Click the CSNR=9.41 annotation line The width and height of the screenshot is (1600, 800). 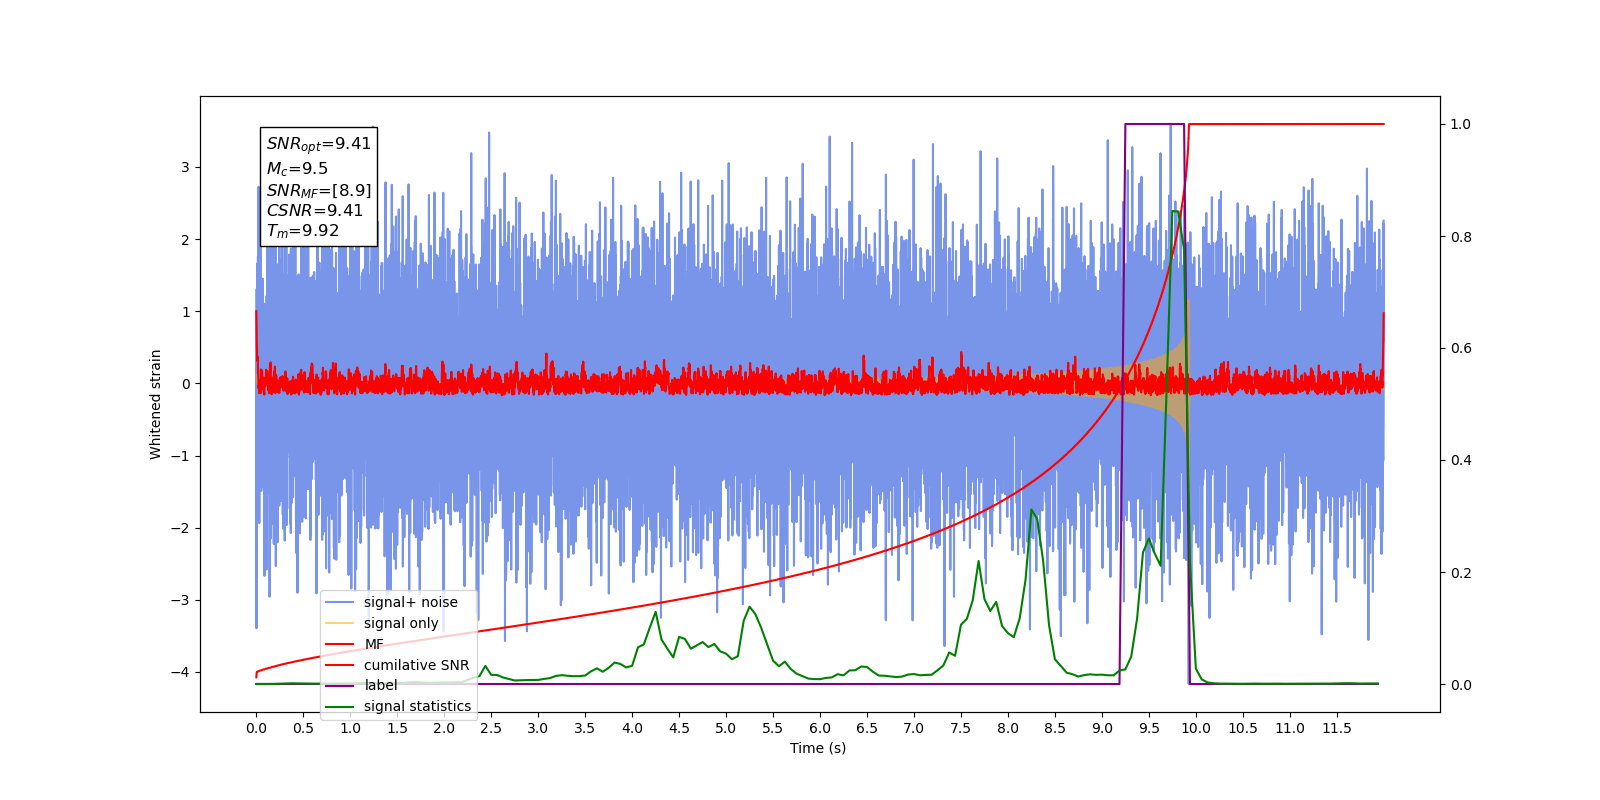pos(314,211)
